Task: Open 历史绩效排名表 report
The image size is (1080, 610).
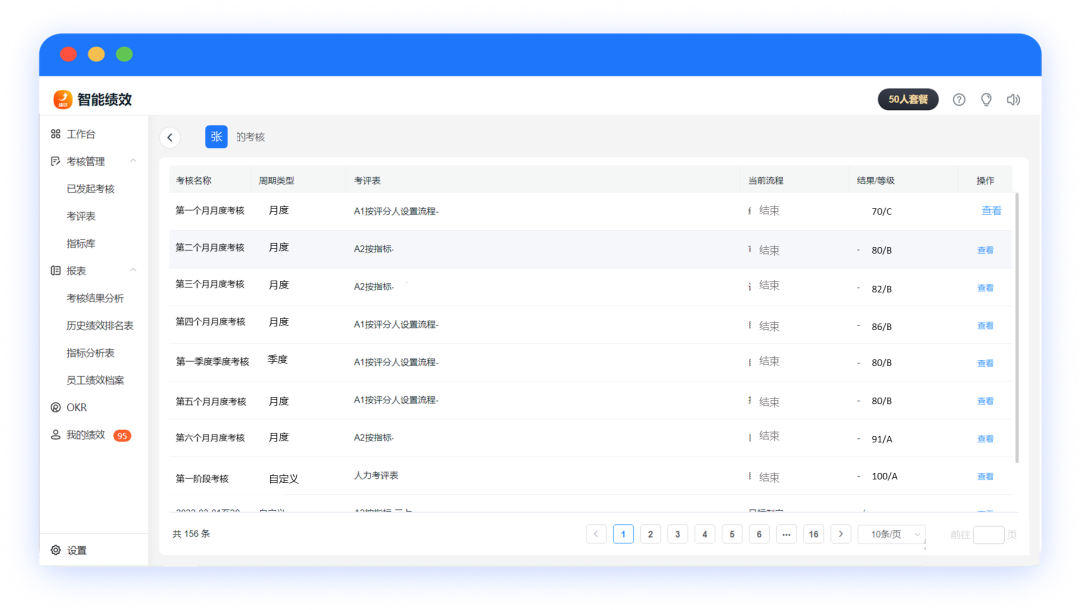Action: click(100, 326)
